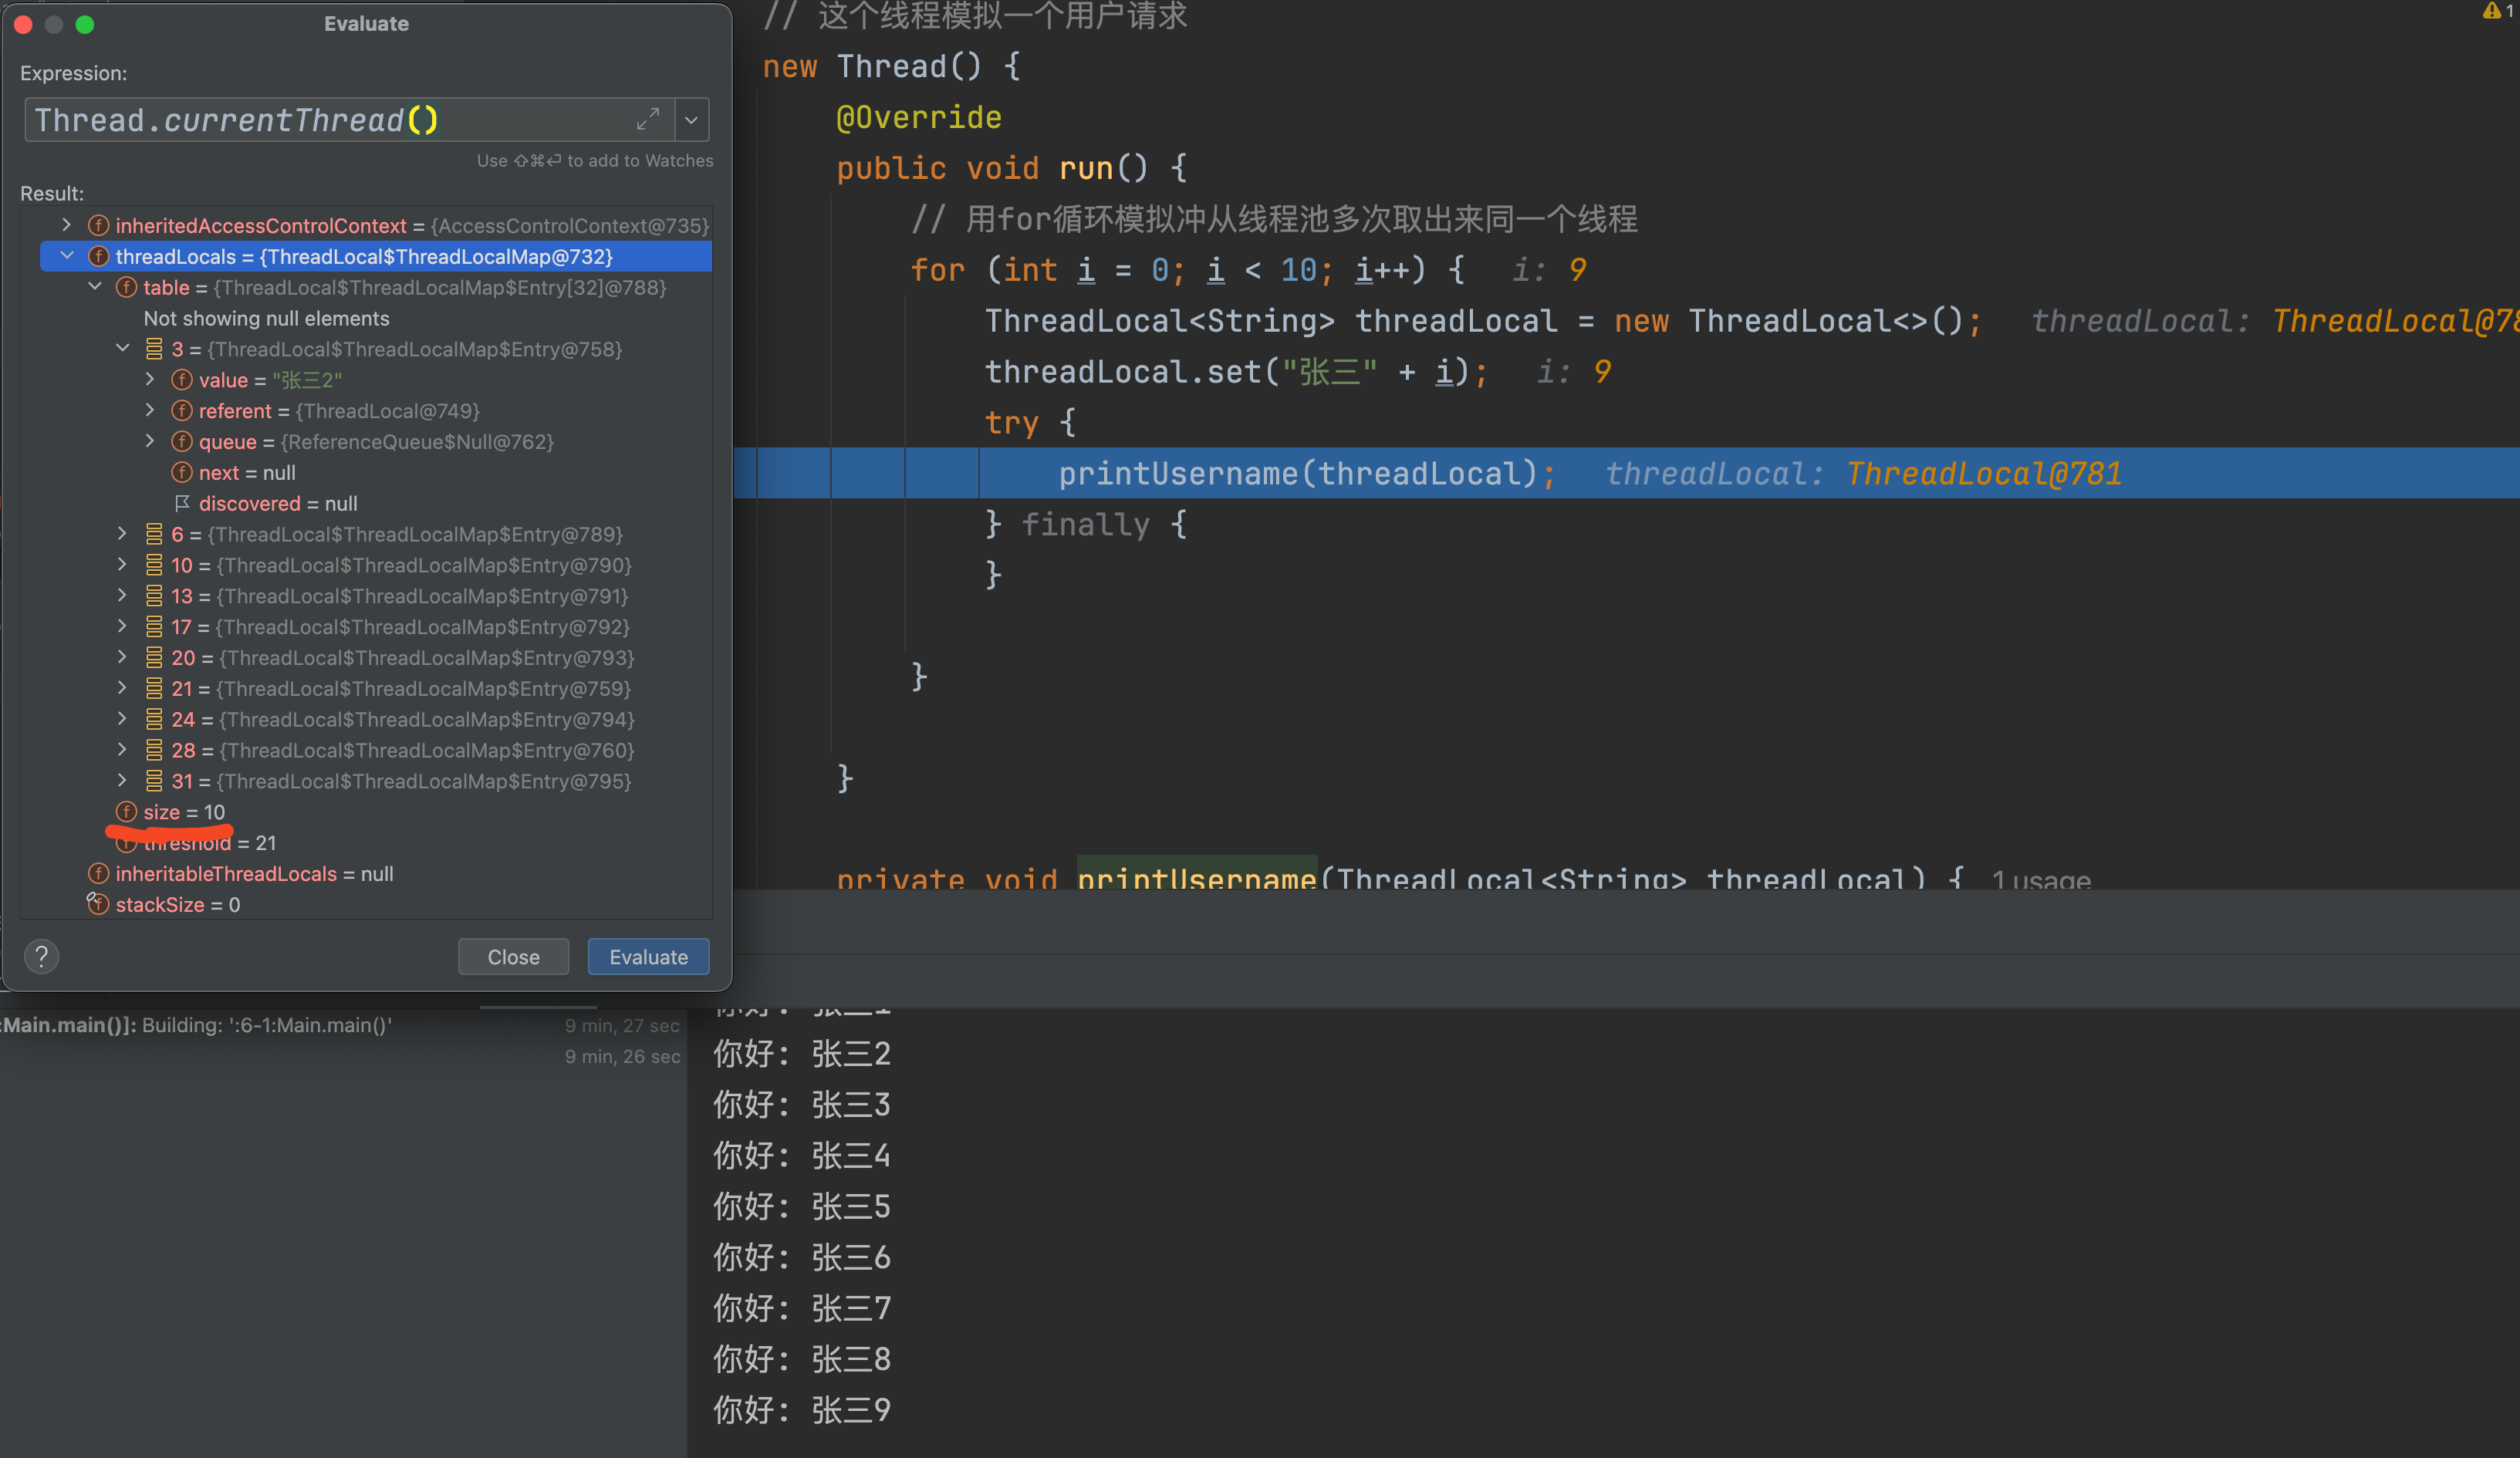Click the array element icon for entry 20

(154, 658)
